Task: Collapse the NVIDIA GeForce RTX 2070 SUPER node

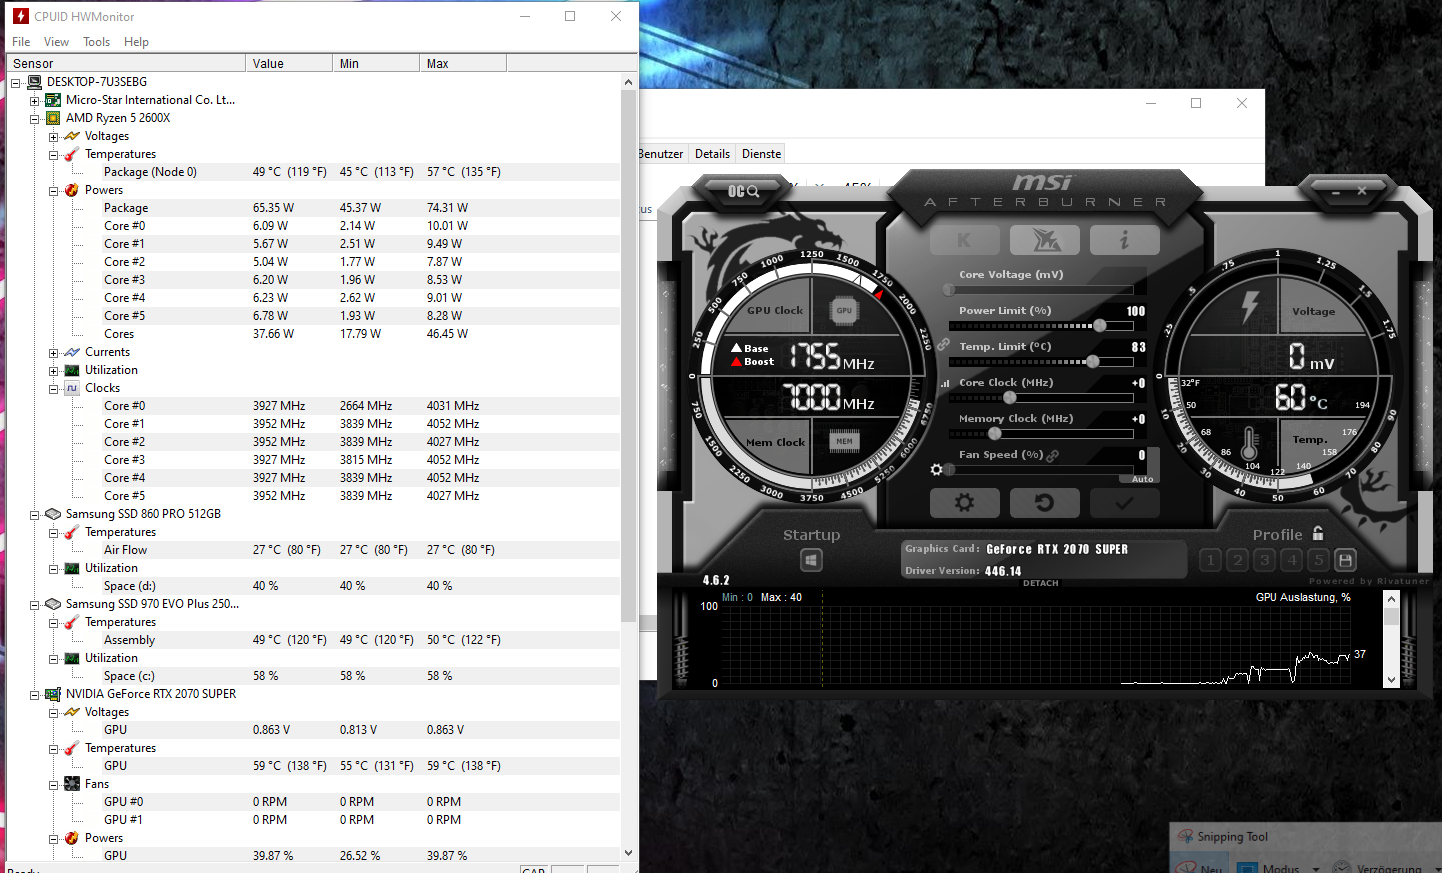Action: 35,694
